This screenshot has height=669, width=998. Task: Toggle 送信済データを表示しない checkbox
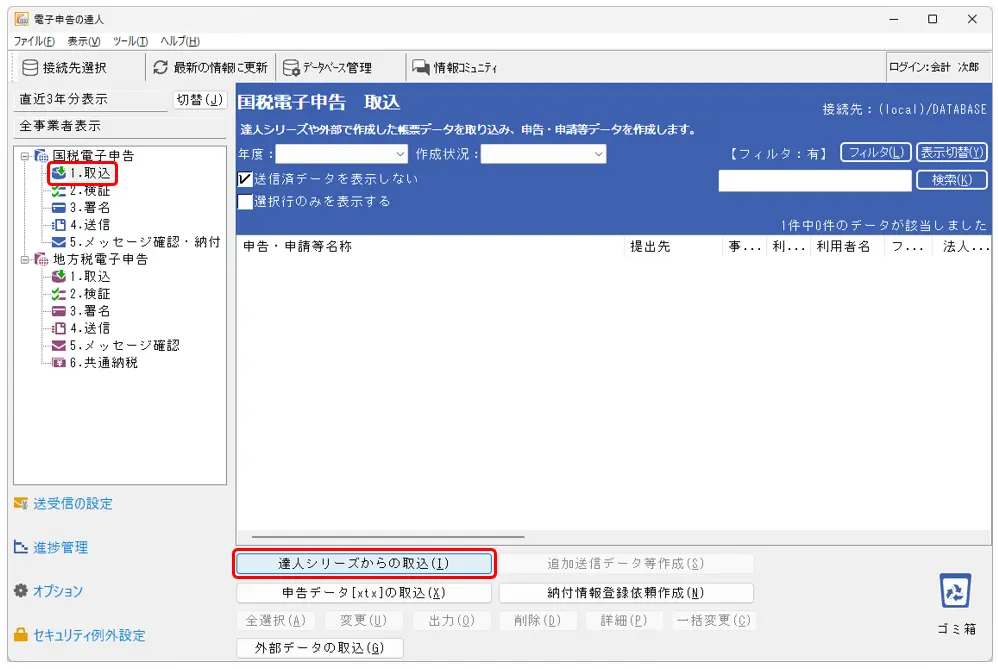tap(245, 180)
